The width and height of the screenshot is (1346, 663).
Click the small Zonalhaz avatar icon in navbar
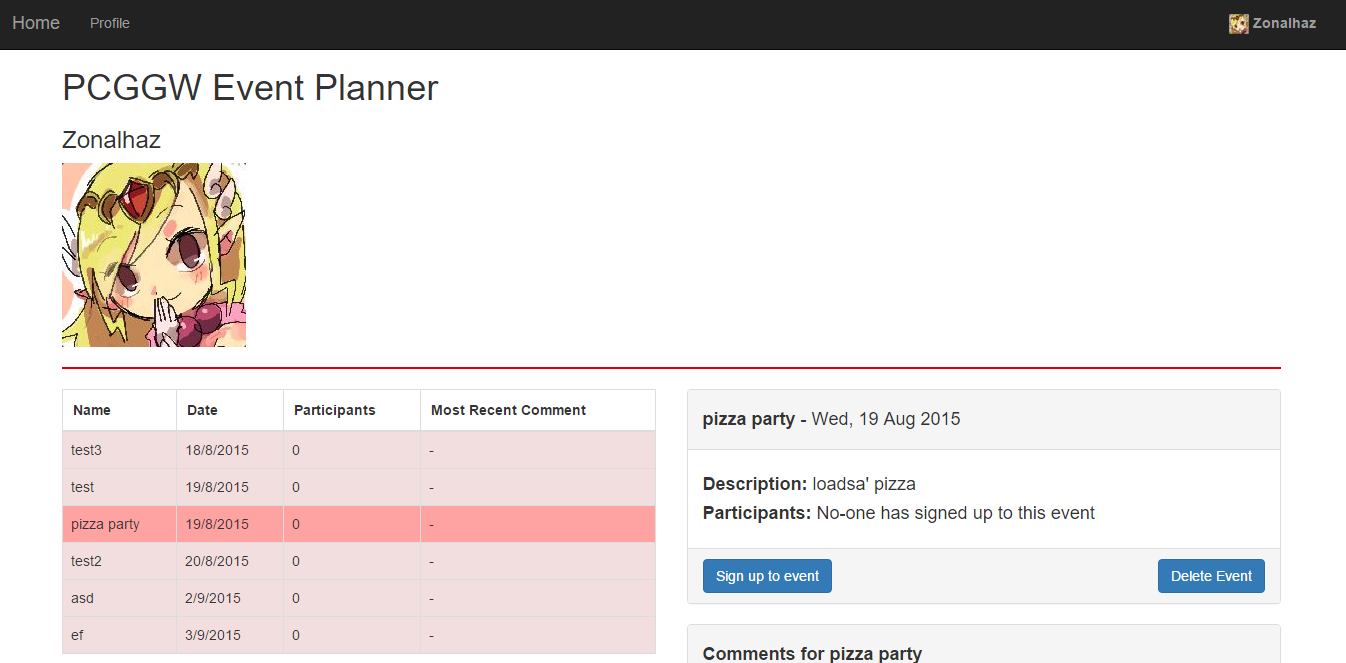coord(1239,24)
